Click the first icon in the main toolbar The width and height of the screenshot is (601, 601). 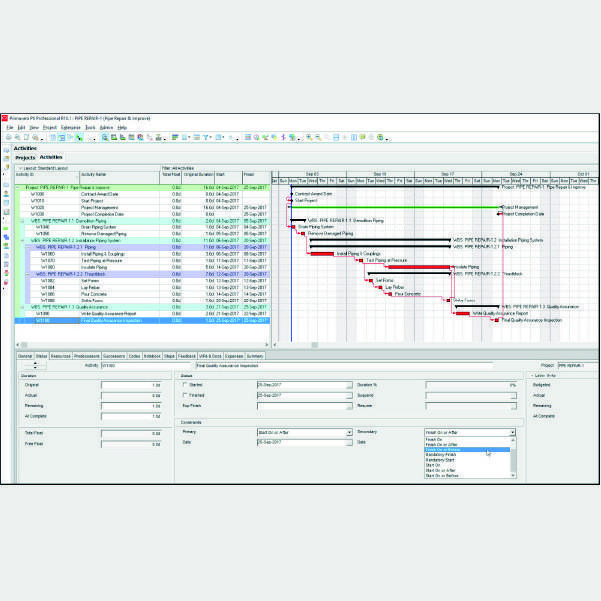click(x=8, y=137)
